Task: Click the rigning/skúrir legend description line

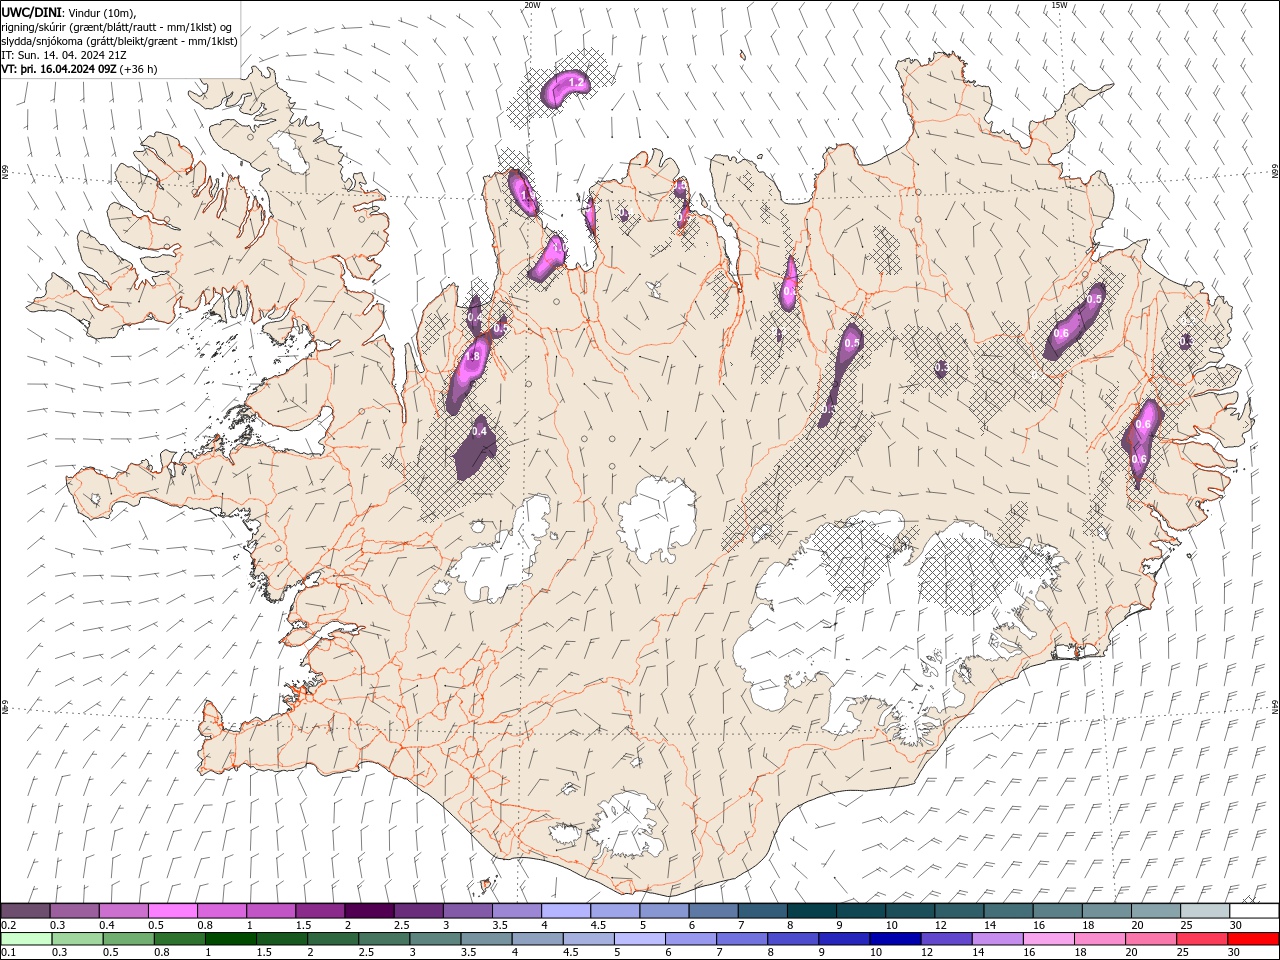Action: click(117, 27)
